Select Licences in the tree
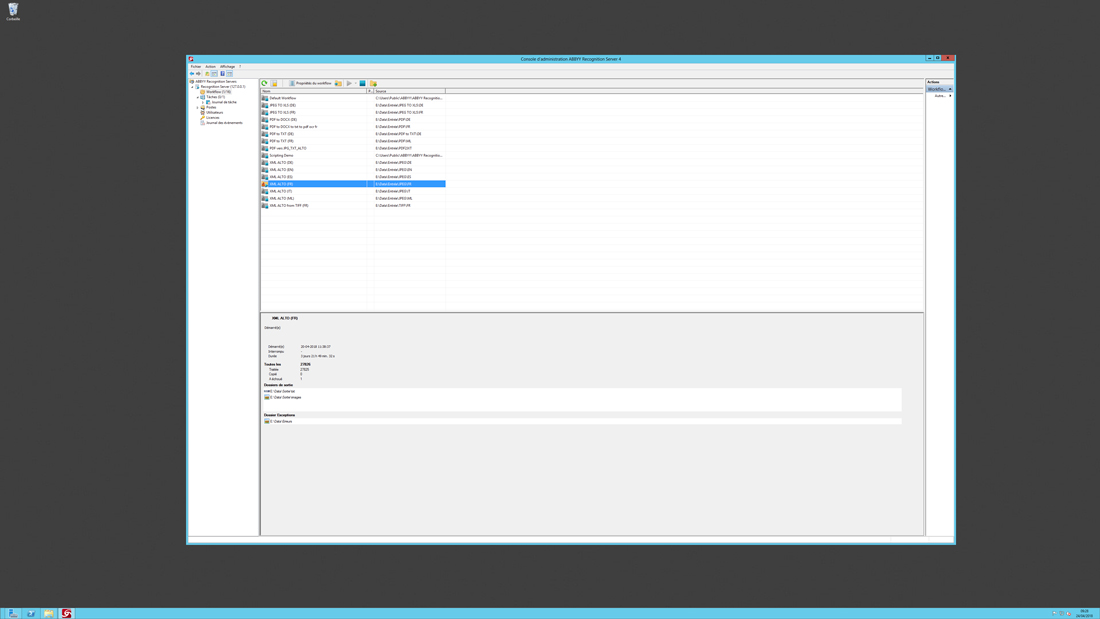 (212, 118)
